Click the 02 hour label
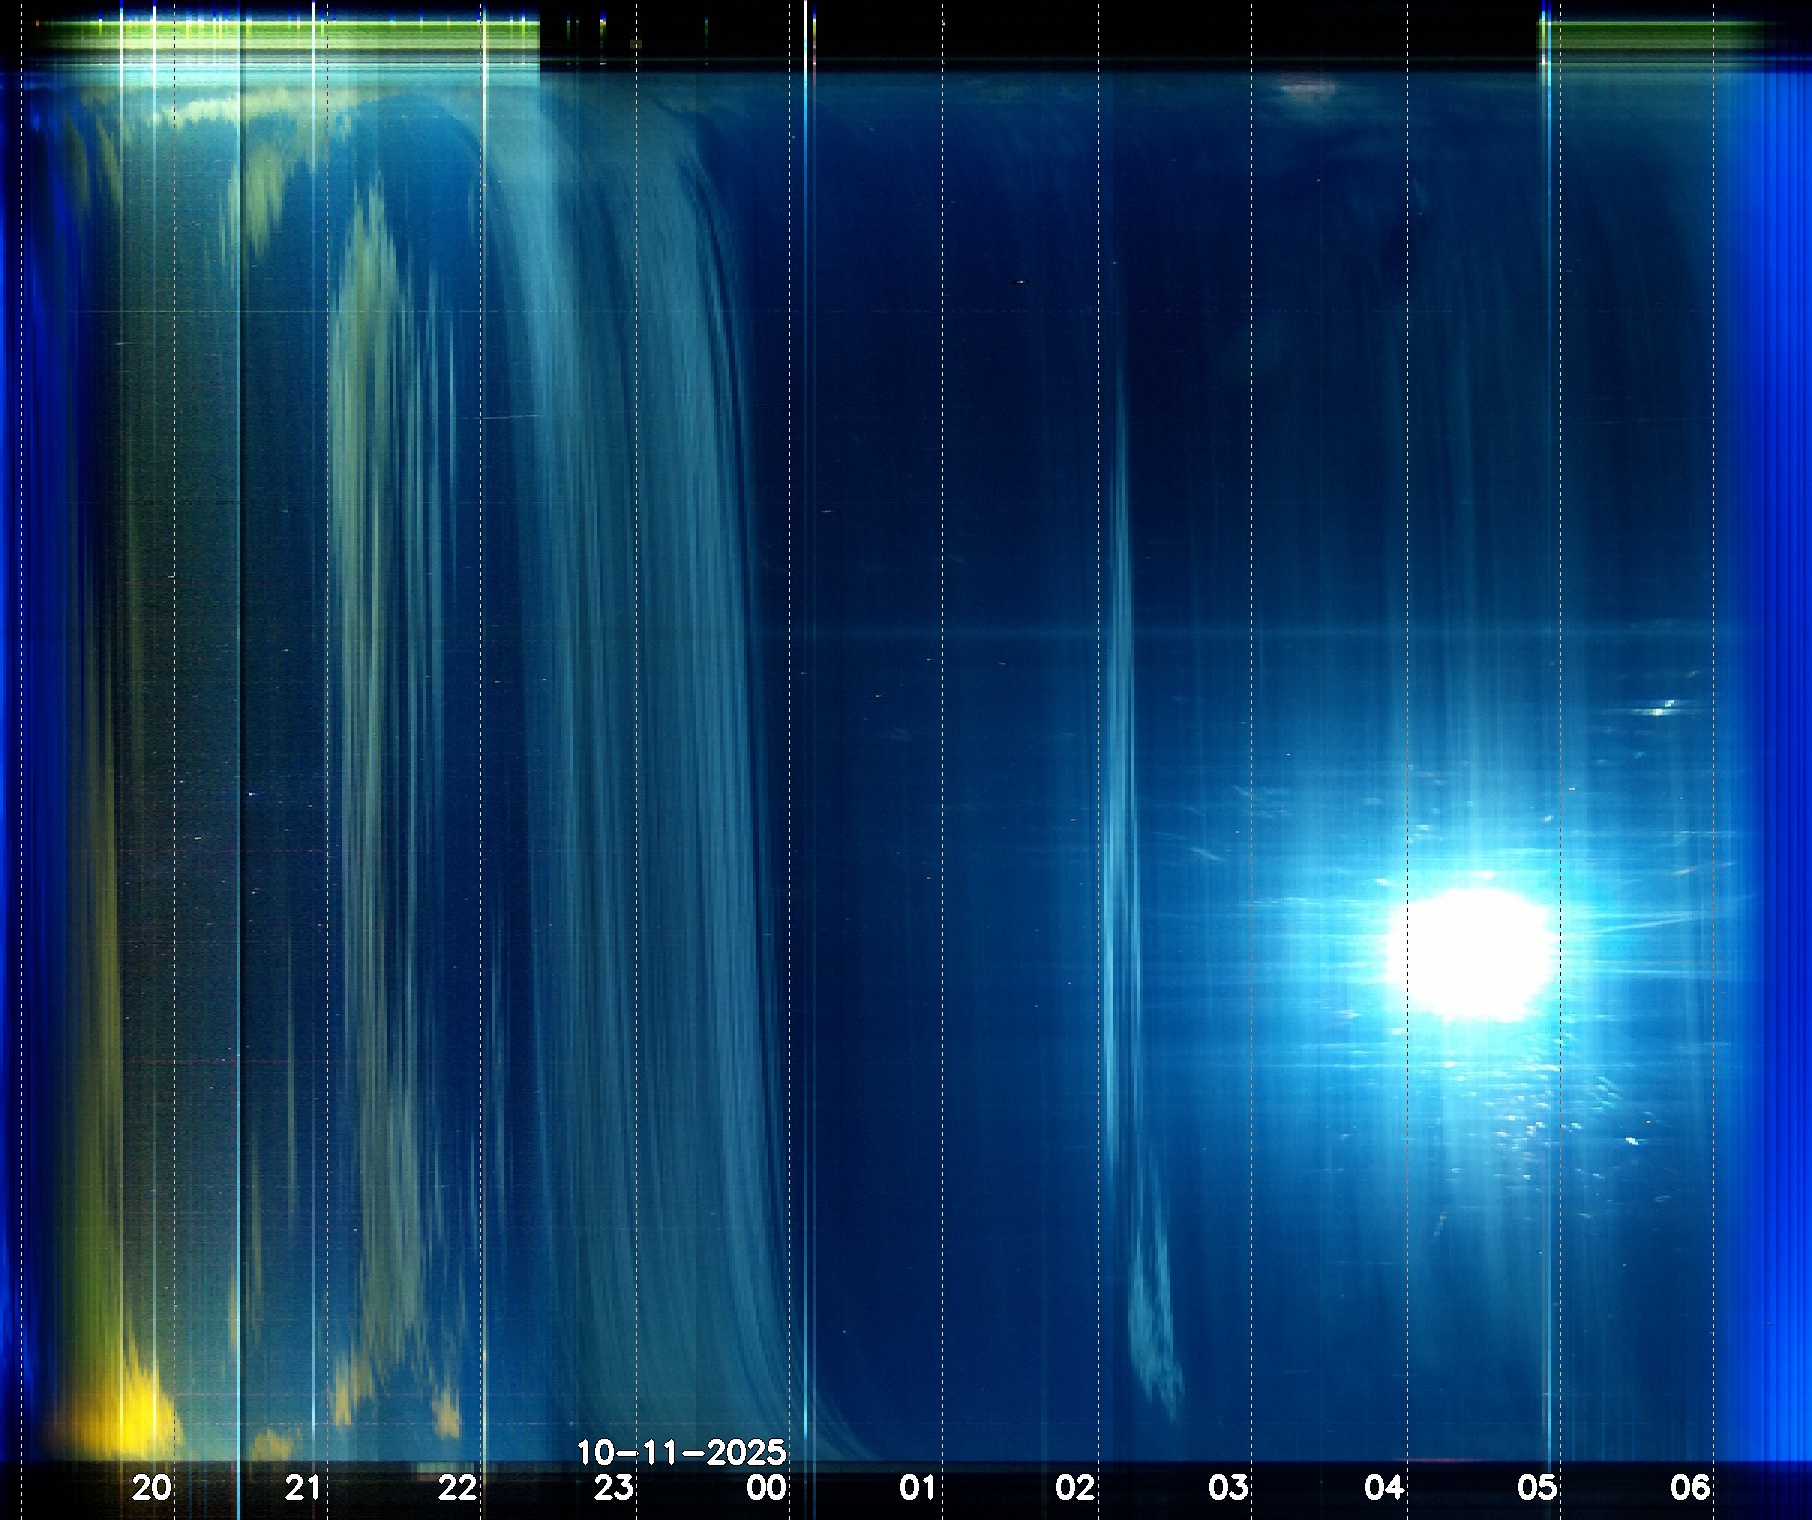 (1075, 1488)
